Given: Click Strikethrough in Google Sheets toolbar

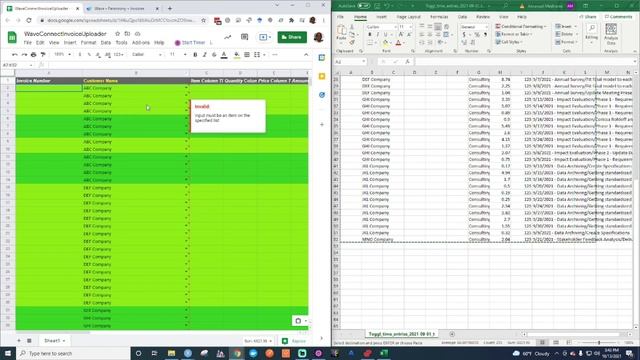Looking at the screenshot, I should click(214, 55).
